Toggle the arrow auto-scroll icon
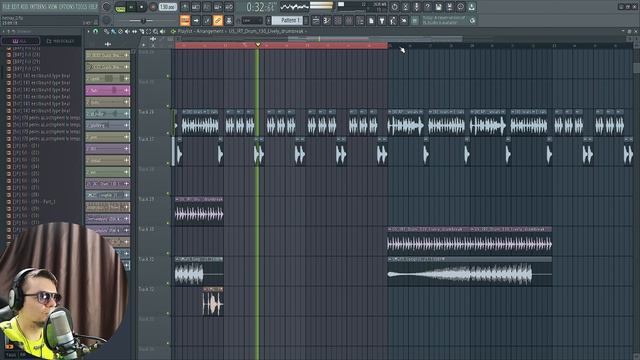Viewport: 640px width, 360px height. pyautogui.click(x=196, y=20)
